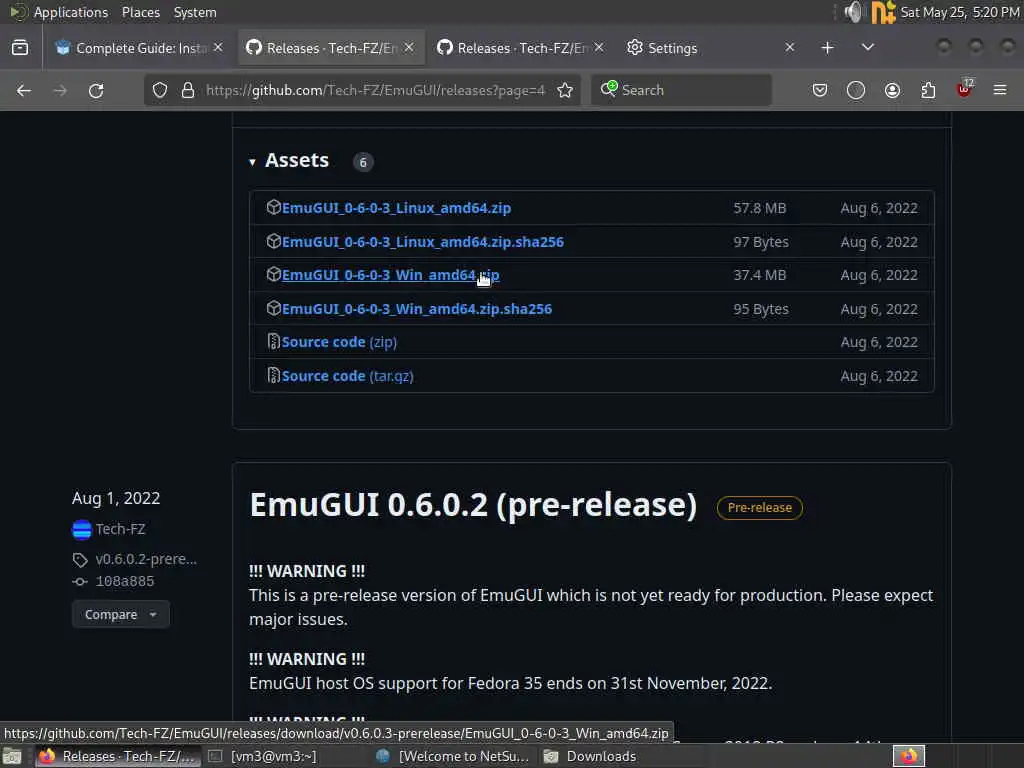1024x768 pixels.
Task: Open the Tech-FZ author profile
Action: [120, 529]
